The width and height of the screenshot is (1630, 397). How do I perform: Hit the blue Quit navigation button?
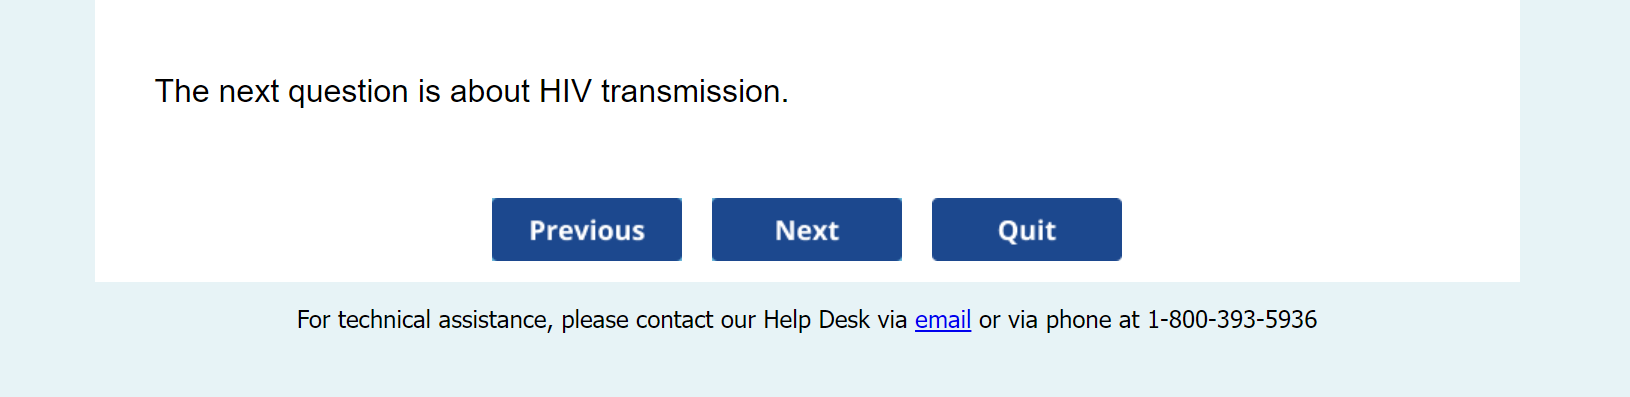(1027, 230)
